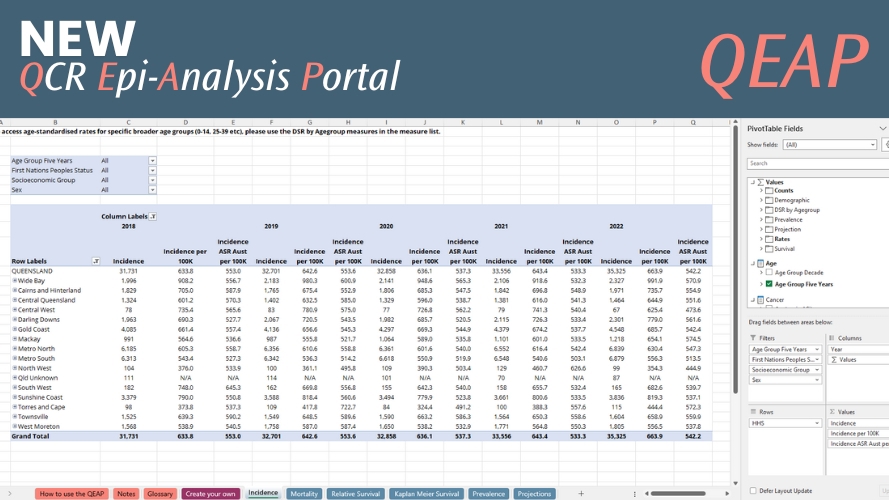Click the vertical scrollbar down arrow
Screen dimensions: 889x500
[x=736, y=483]
